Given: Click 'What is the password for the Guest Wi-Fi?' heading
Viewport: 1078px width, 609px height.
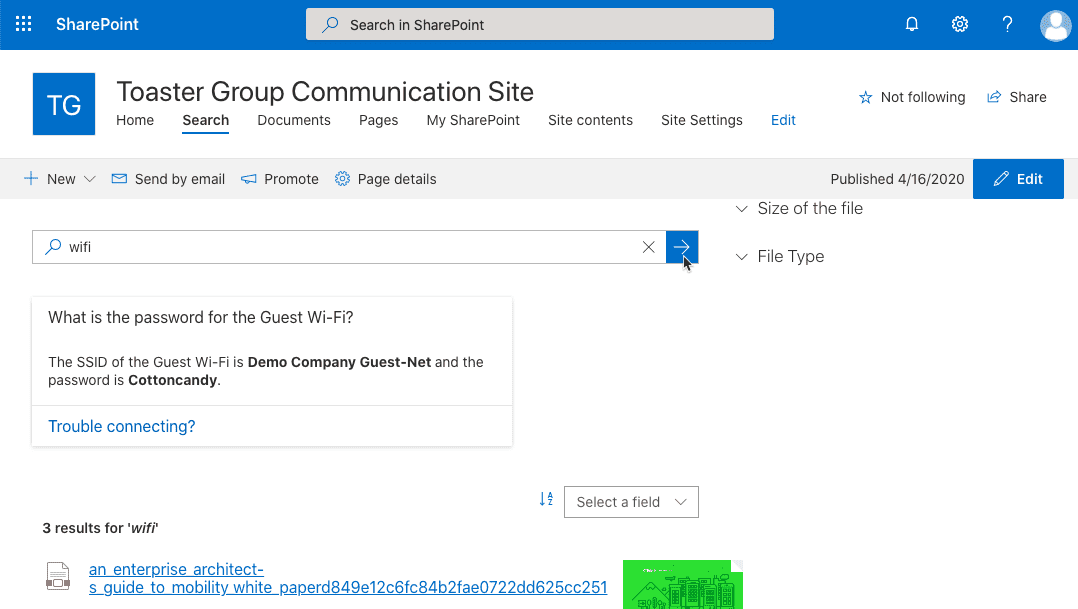Looking at the screenshot, I should click(201, 317).
